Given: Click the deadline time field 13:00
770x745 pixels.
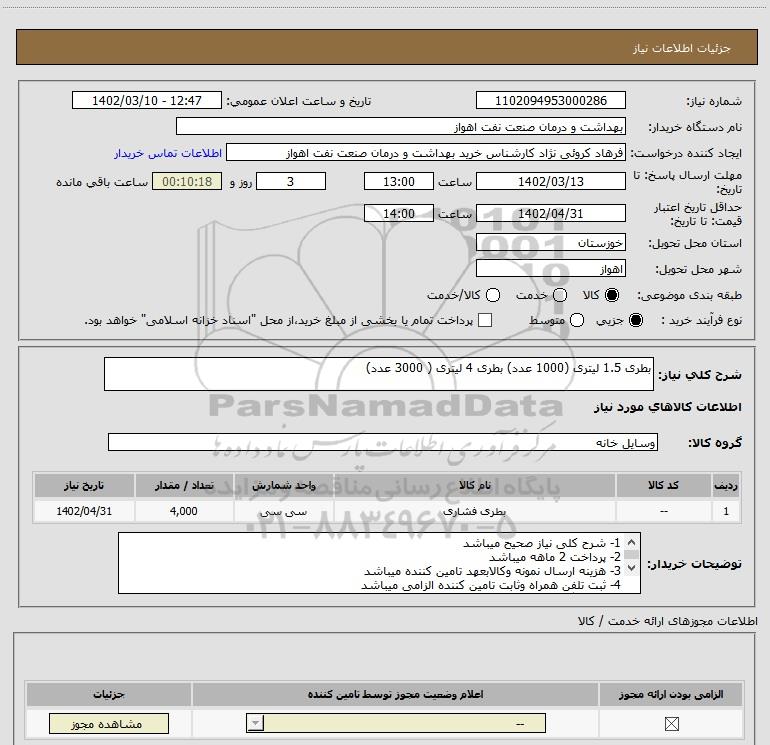Looking at the screenshot, I should [399, 182].
